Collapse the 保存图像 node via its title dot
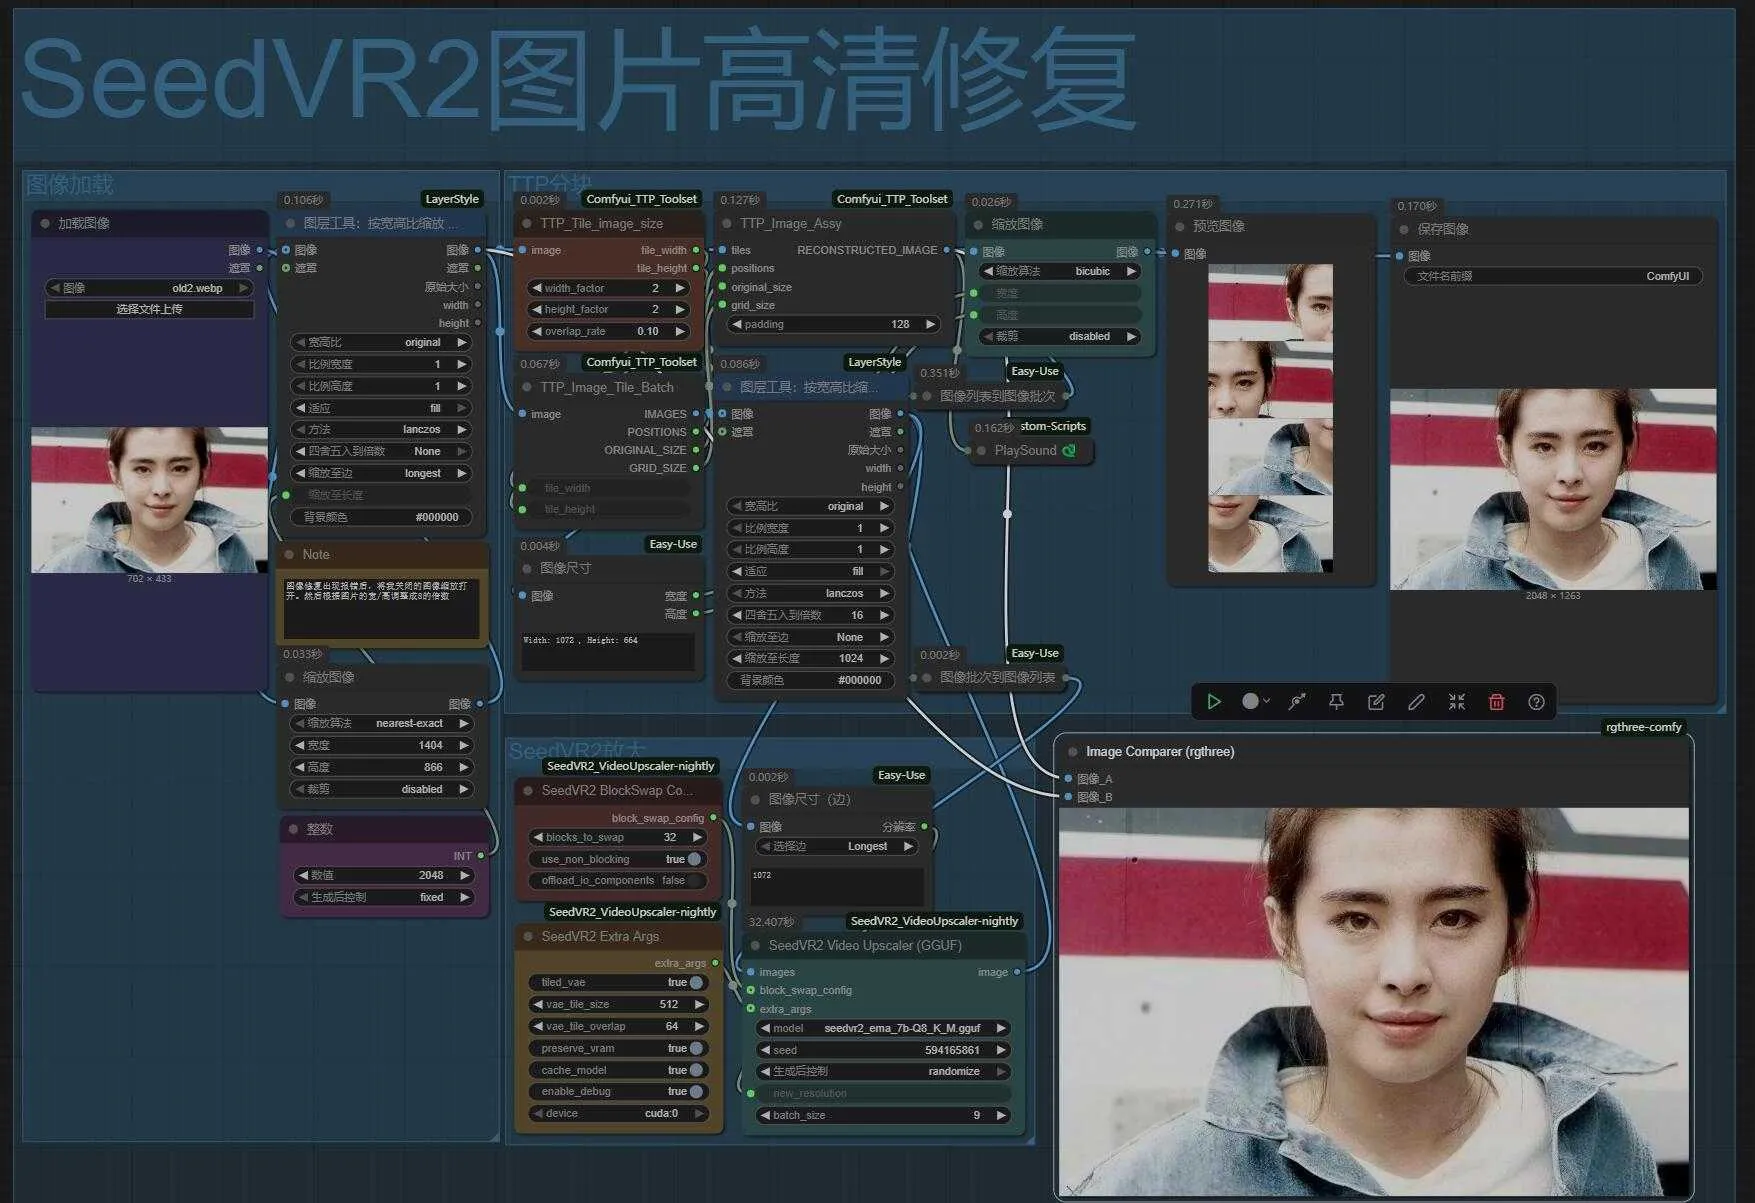Image resolution: width=1755 pixels, height=1203 pixels. [1404, 229]
